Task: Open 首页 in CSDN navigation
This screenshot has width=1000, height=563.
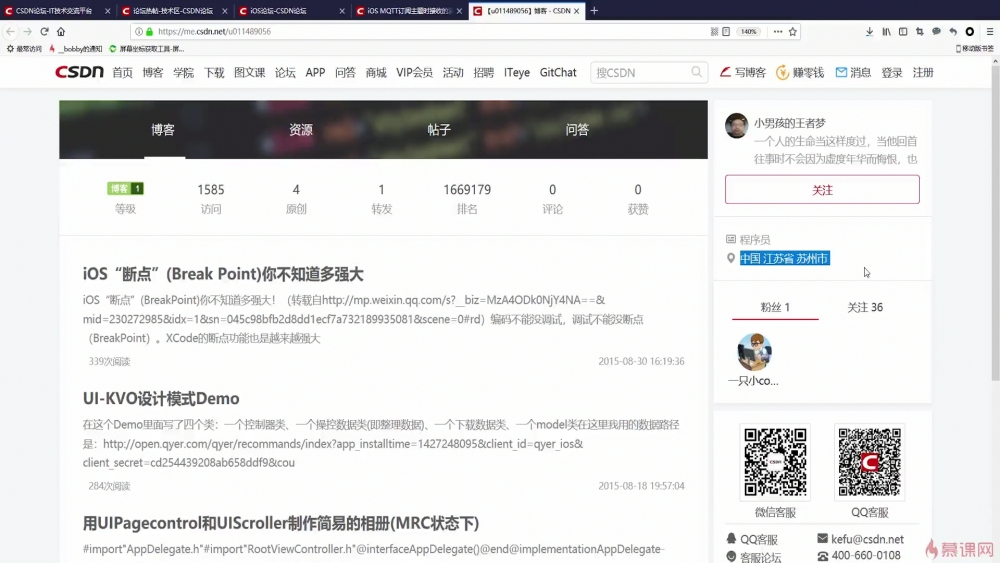Action: tap(122, 73)
